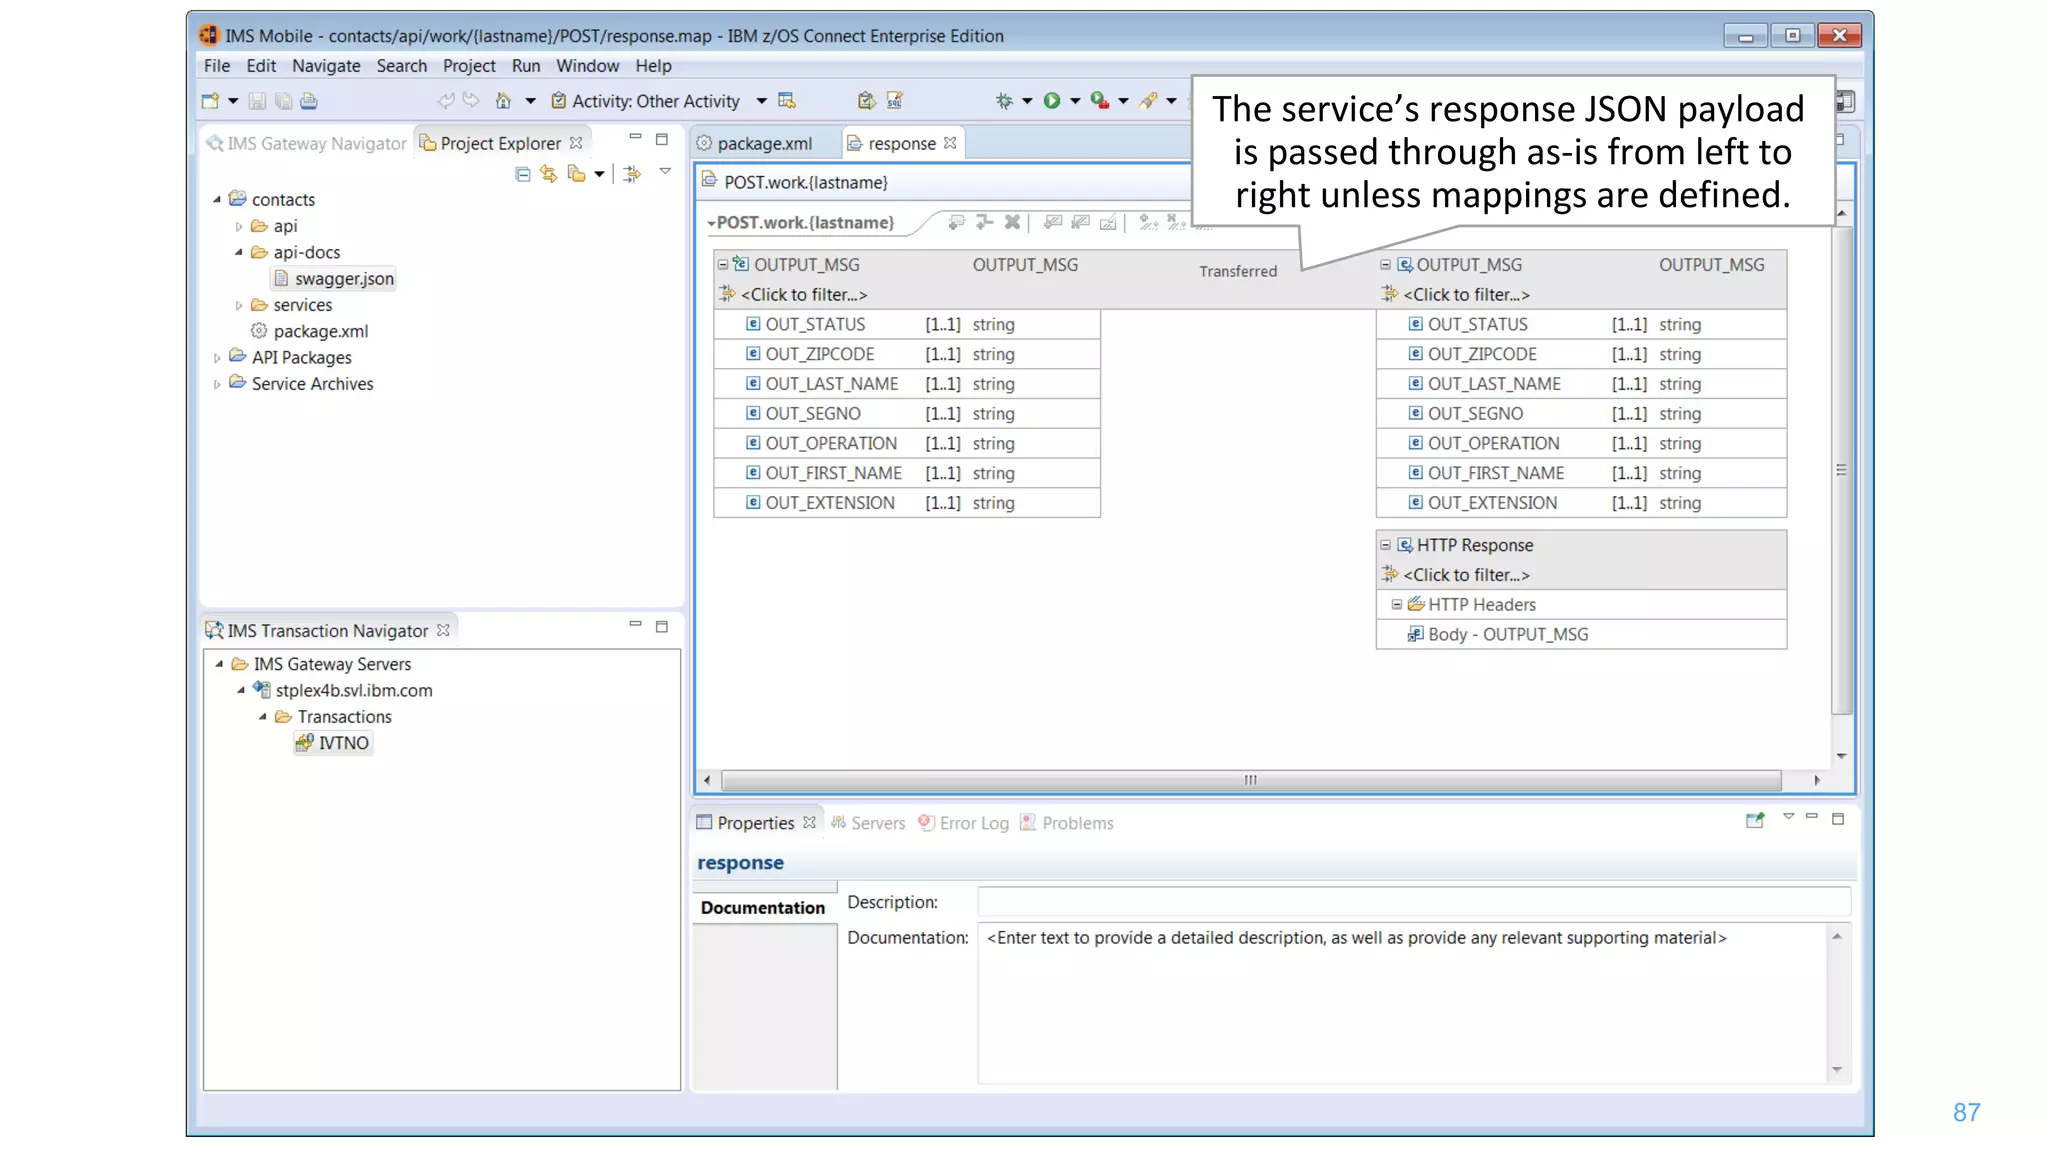Switch to package.xml editor tab

click(755, 143)
